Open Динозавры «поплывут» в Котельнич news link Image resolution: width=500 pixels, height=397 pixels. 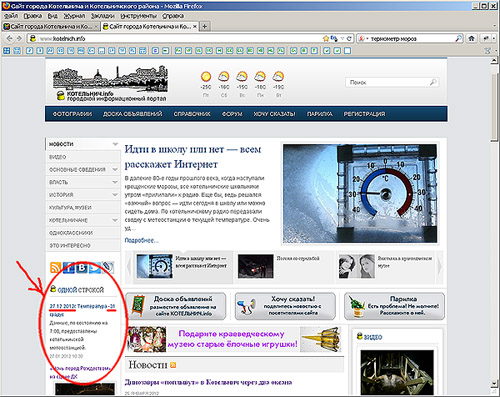pos(208,382)
